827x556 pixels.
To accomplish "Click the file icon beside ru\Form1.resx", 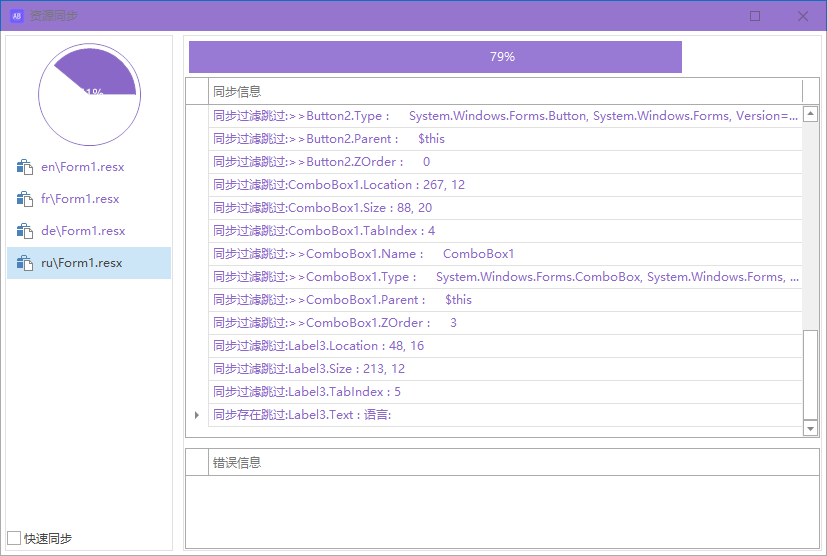I will pyautogui.click(x=25, y=263).
